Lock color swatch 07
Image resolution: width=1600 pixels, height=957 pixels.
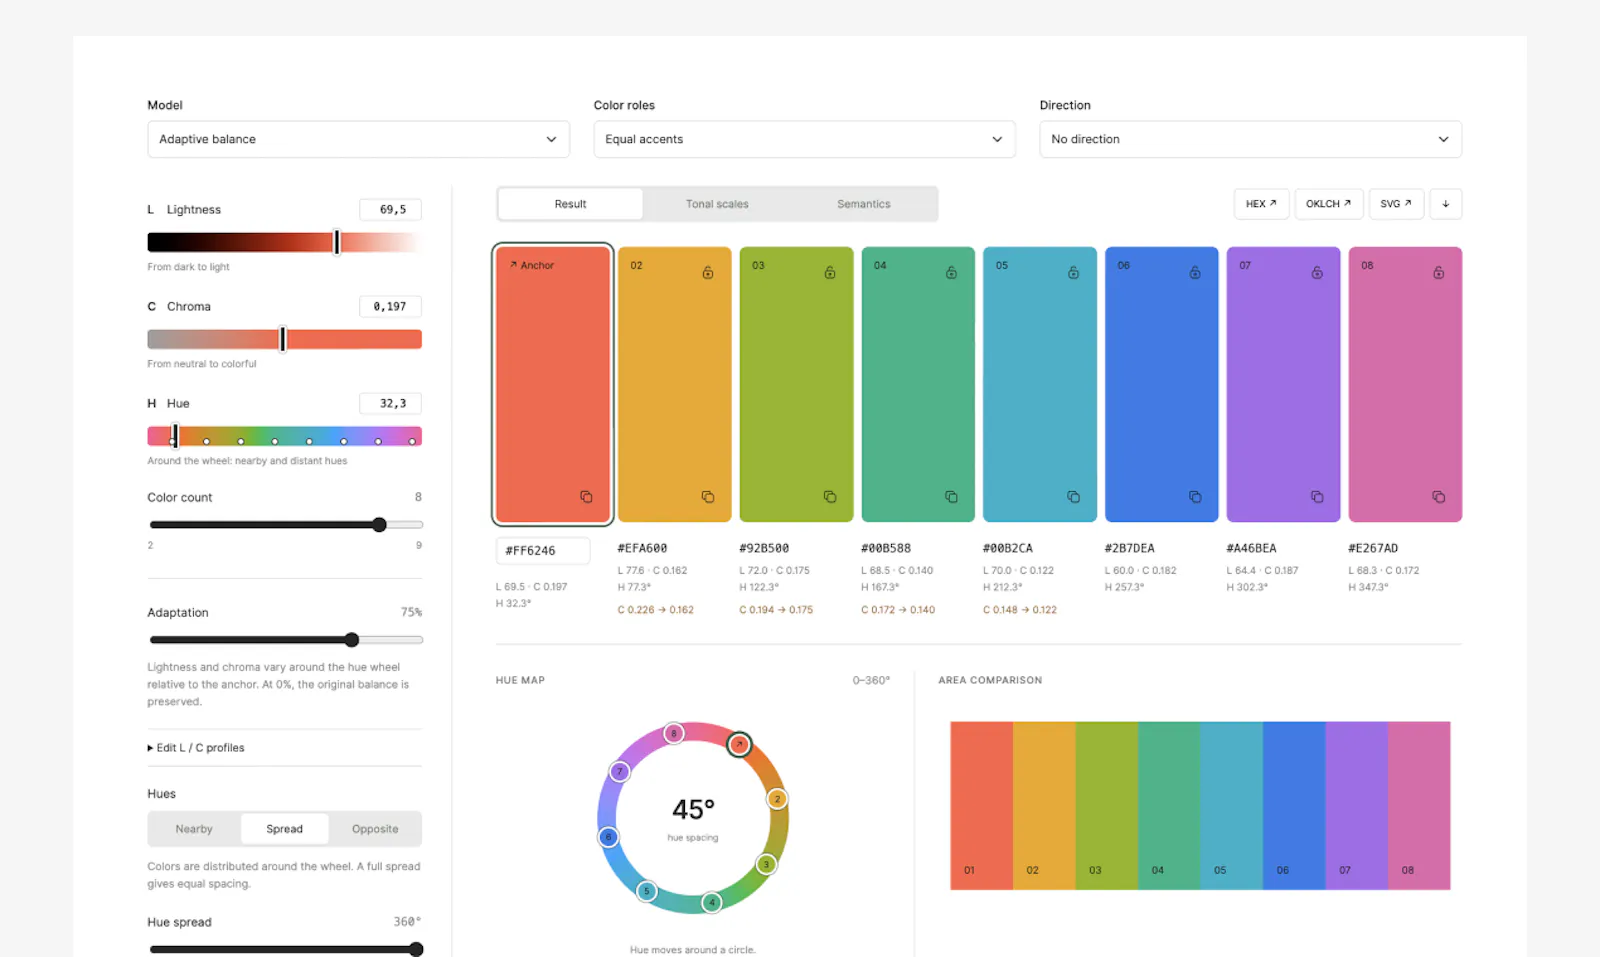1317,272
